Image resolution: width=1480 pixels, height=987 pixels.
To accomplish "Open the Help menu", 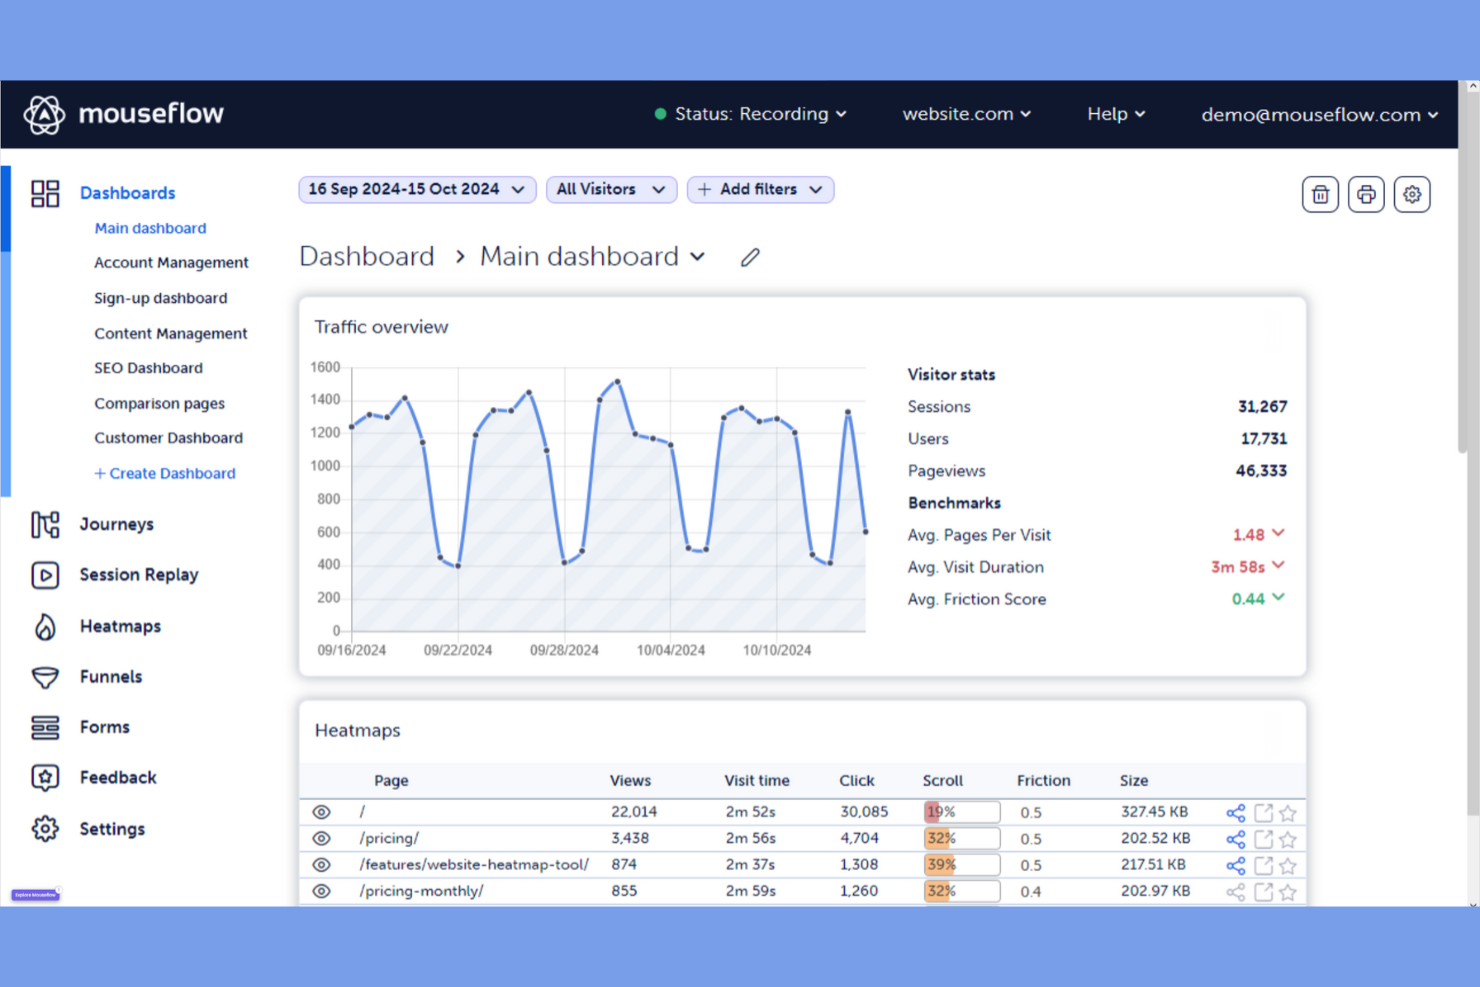I will pyautogui.click(x=1115, y=114).
